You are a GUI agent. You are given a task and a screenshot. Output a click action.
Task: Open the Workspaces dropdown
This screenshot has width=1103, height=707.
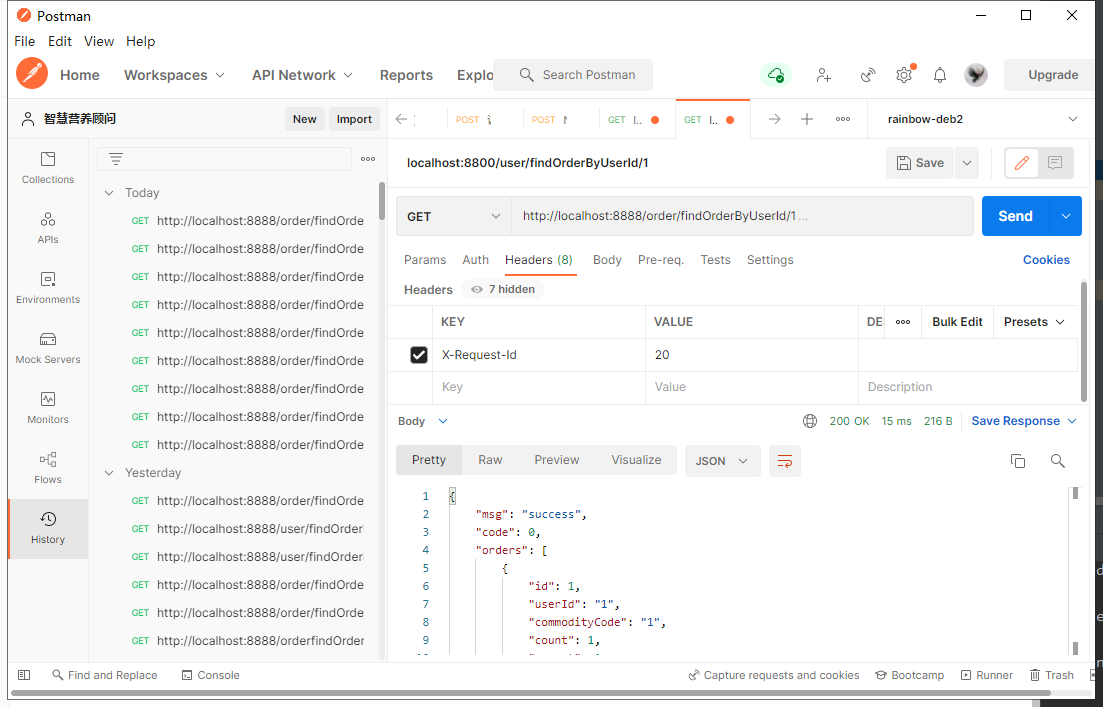[174, 75]
